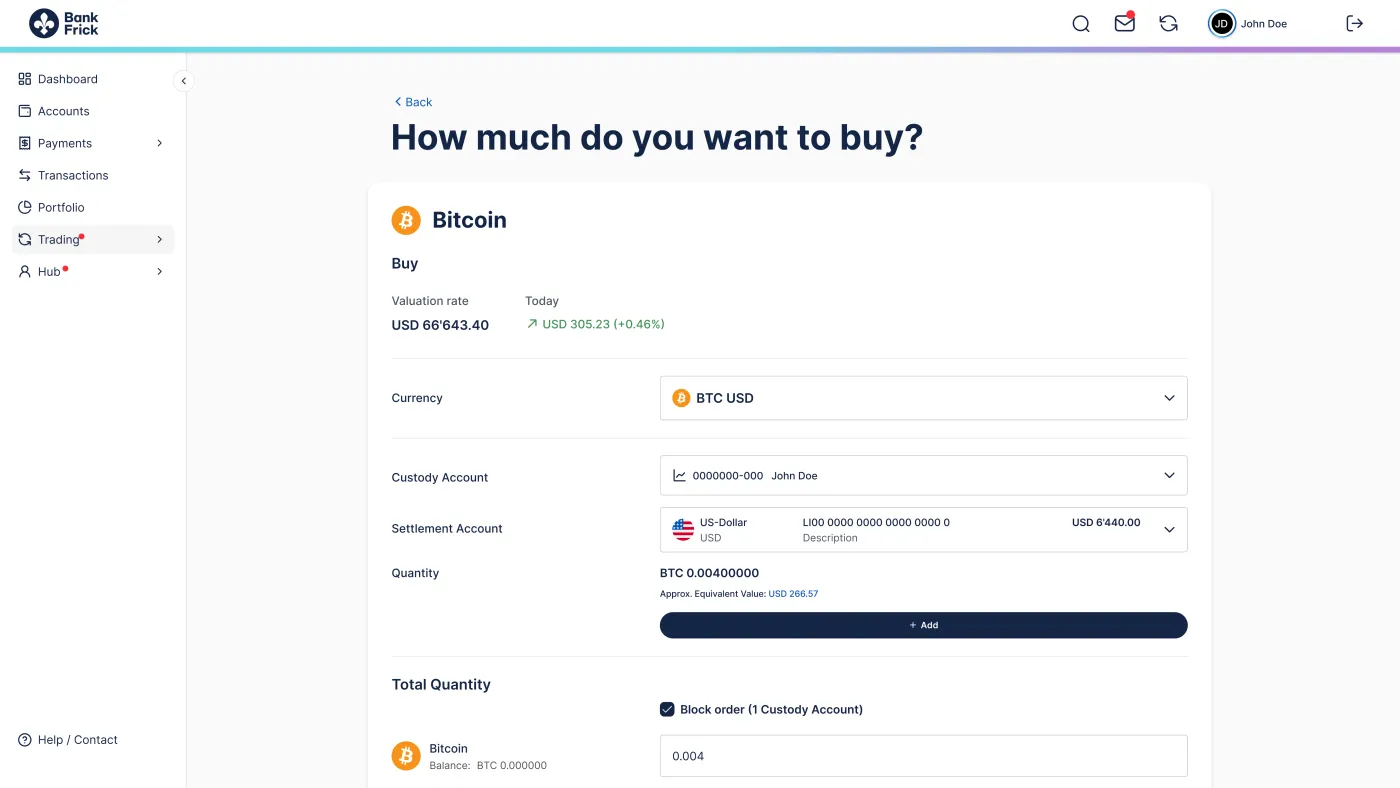Click the Add button
Viewport: 1400px width, 788px height.
(x=923, y=625)
